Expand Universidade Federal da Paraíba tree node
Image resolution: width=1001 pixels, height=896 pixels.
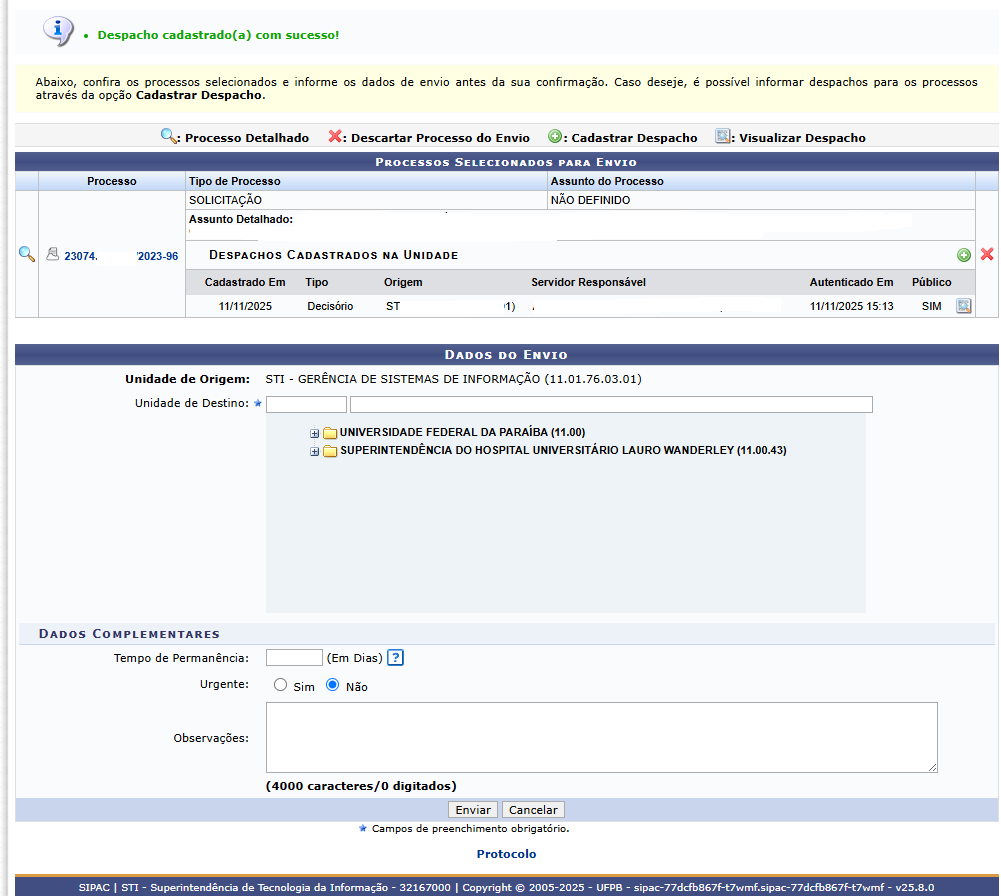314,433
